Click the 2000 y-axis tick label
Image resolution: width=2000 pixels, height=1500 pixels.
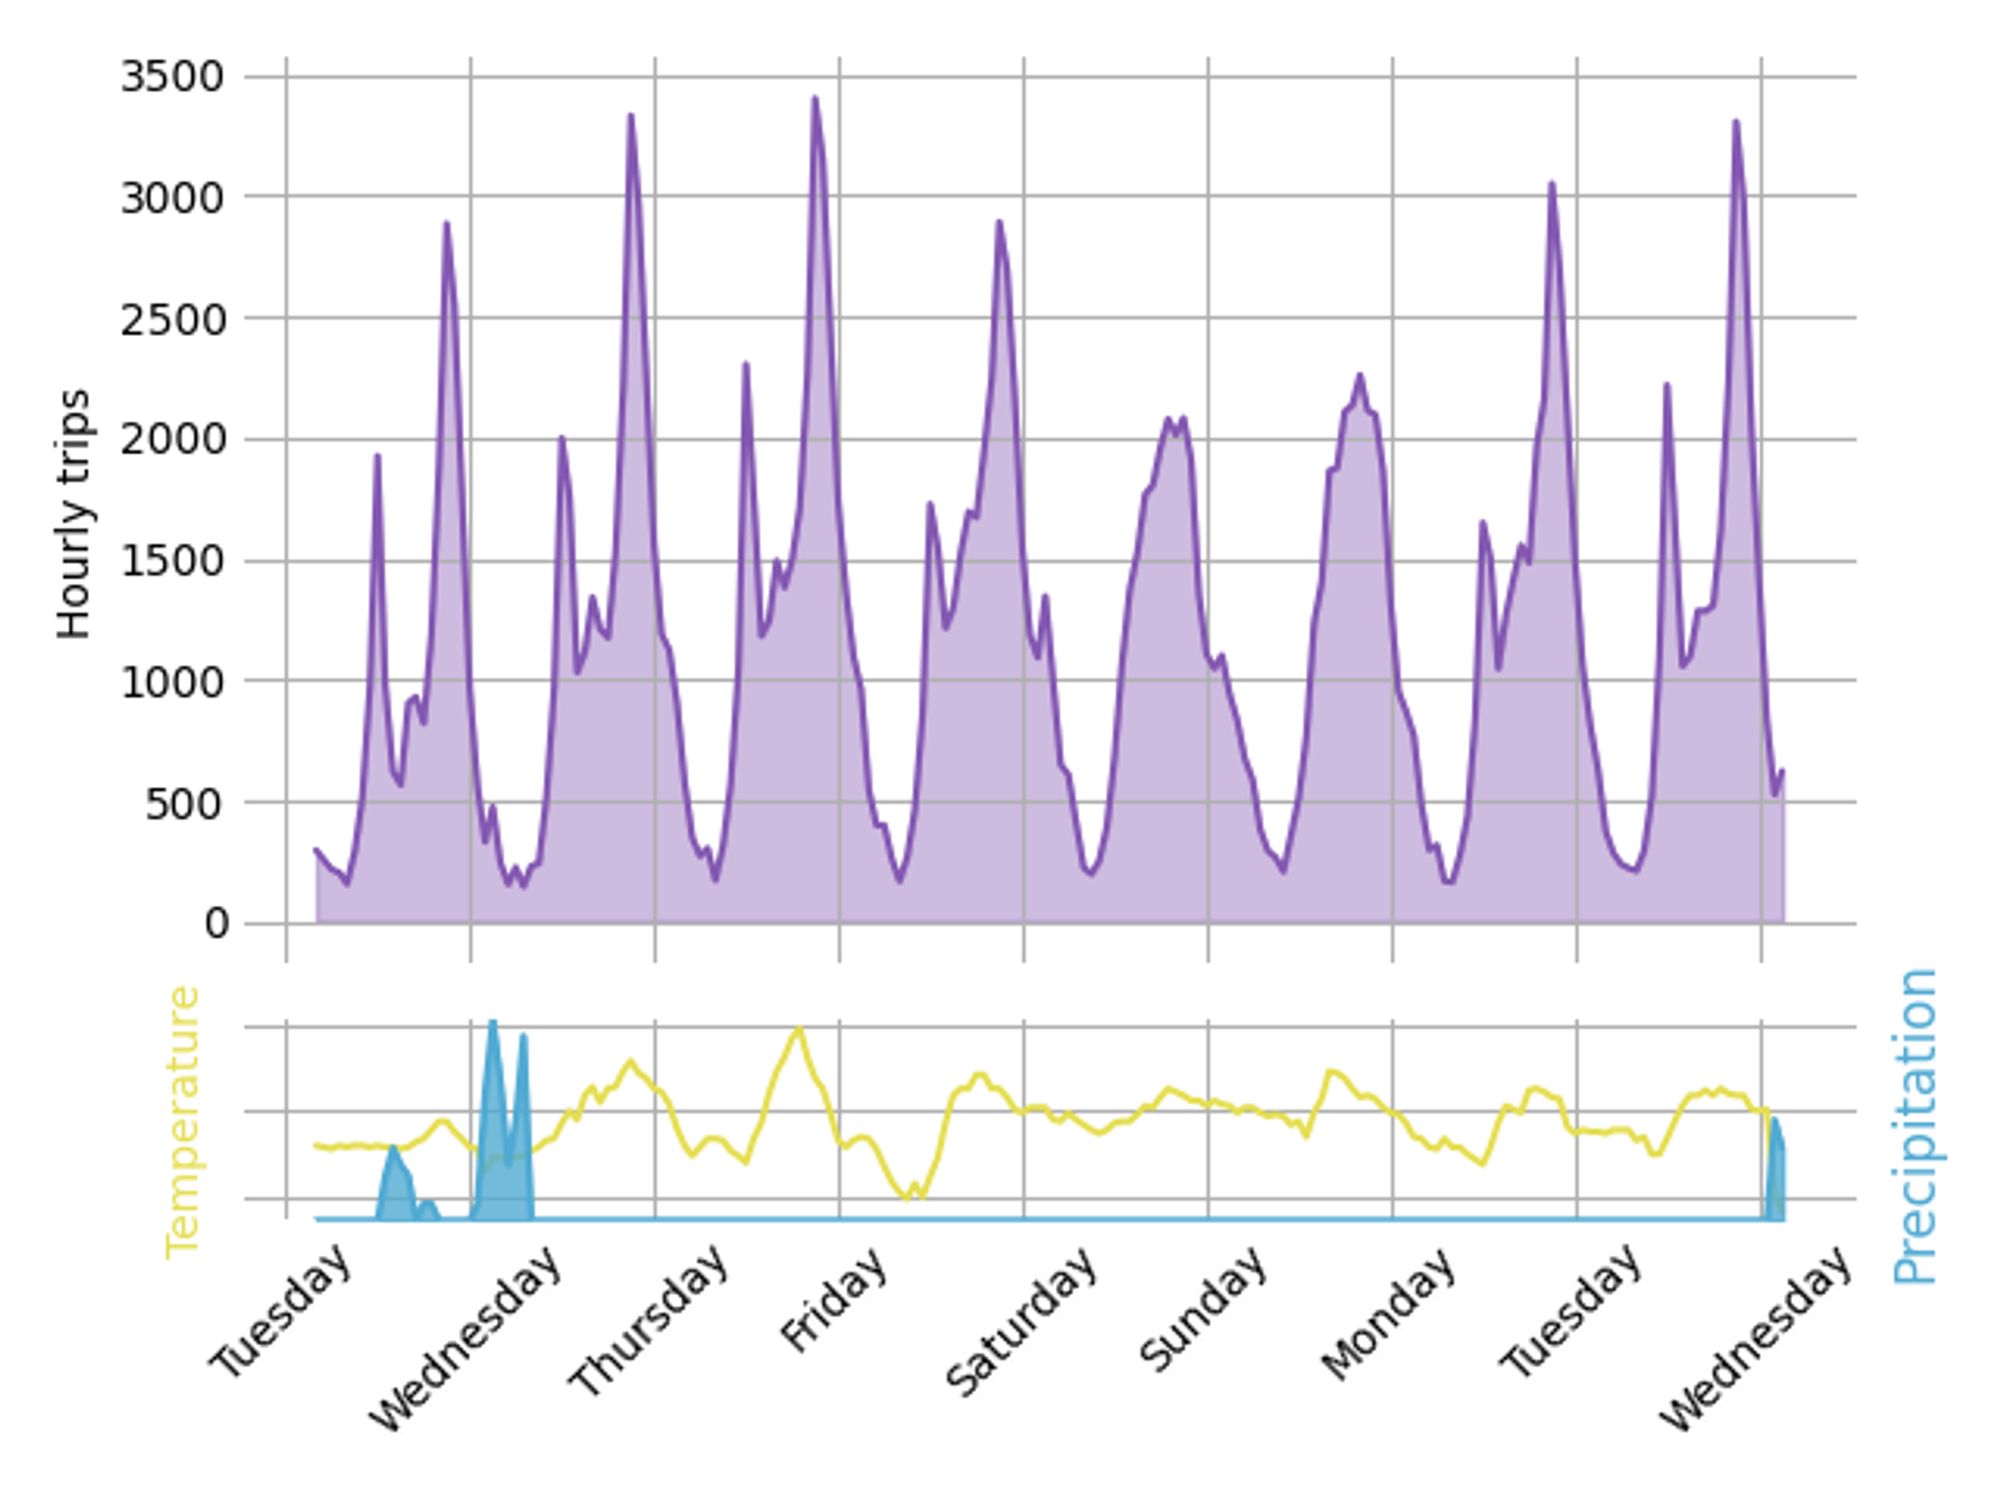tap(172, 440)
